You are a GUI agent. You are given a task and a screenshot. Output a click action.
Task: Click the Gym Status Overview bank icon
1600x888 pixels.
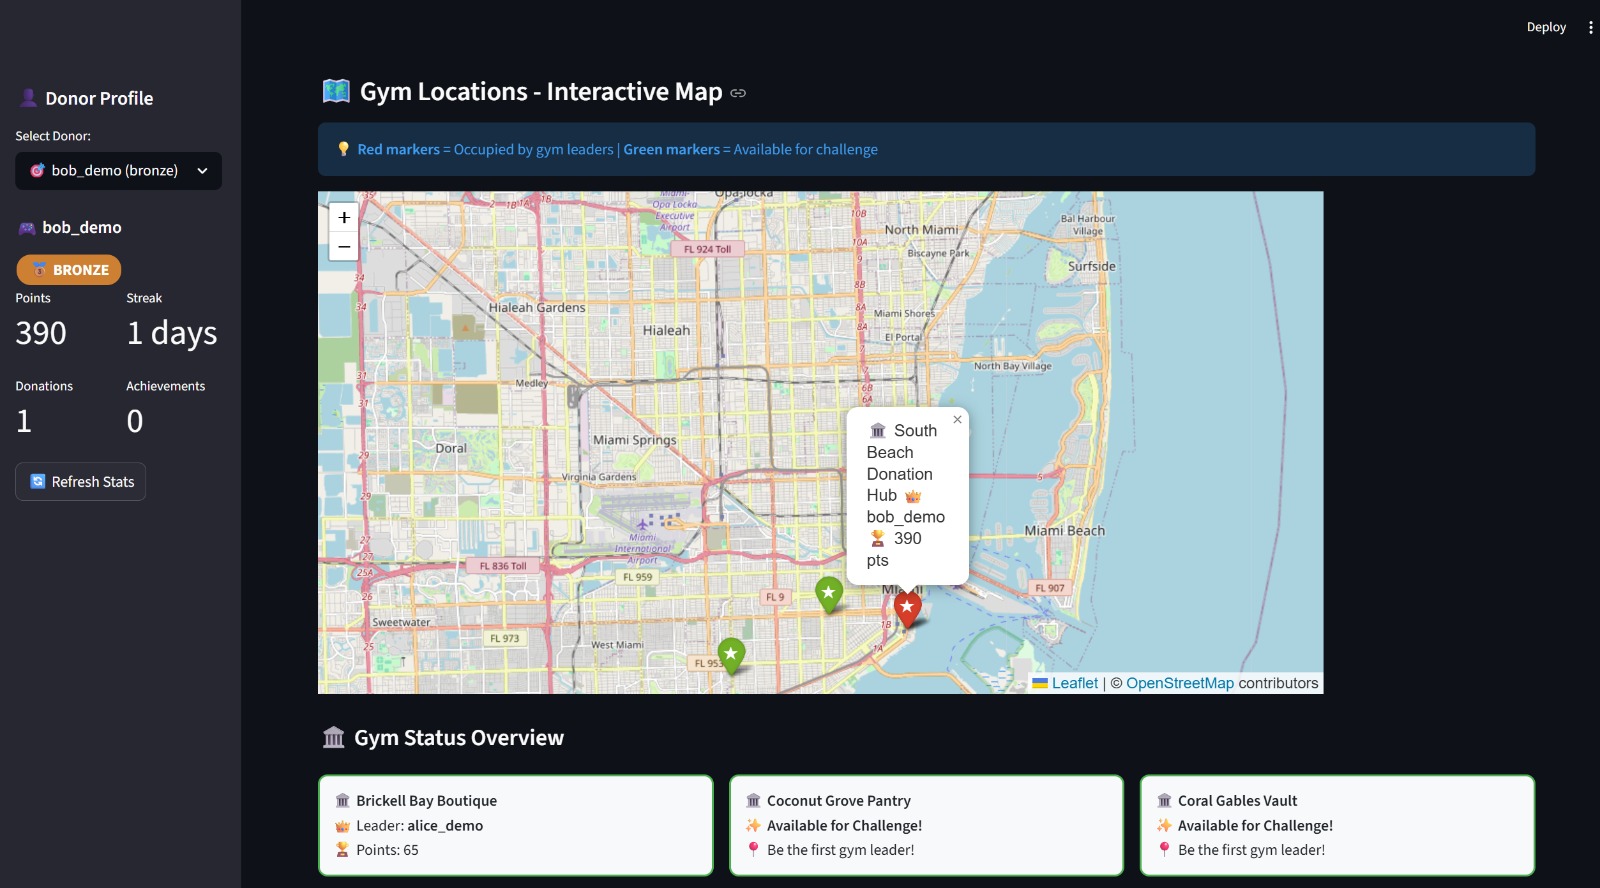pos(334,738)
